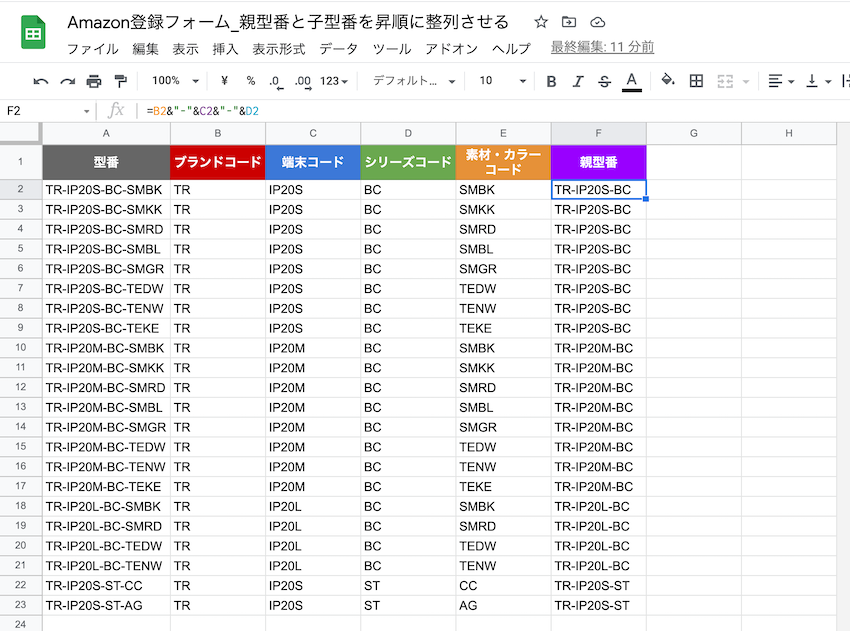Viewport: 850px width, 631px height.
Task: Open the 表示形式 menu
Action: click(278, 48)
